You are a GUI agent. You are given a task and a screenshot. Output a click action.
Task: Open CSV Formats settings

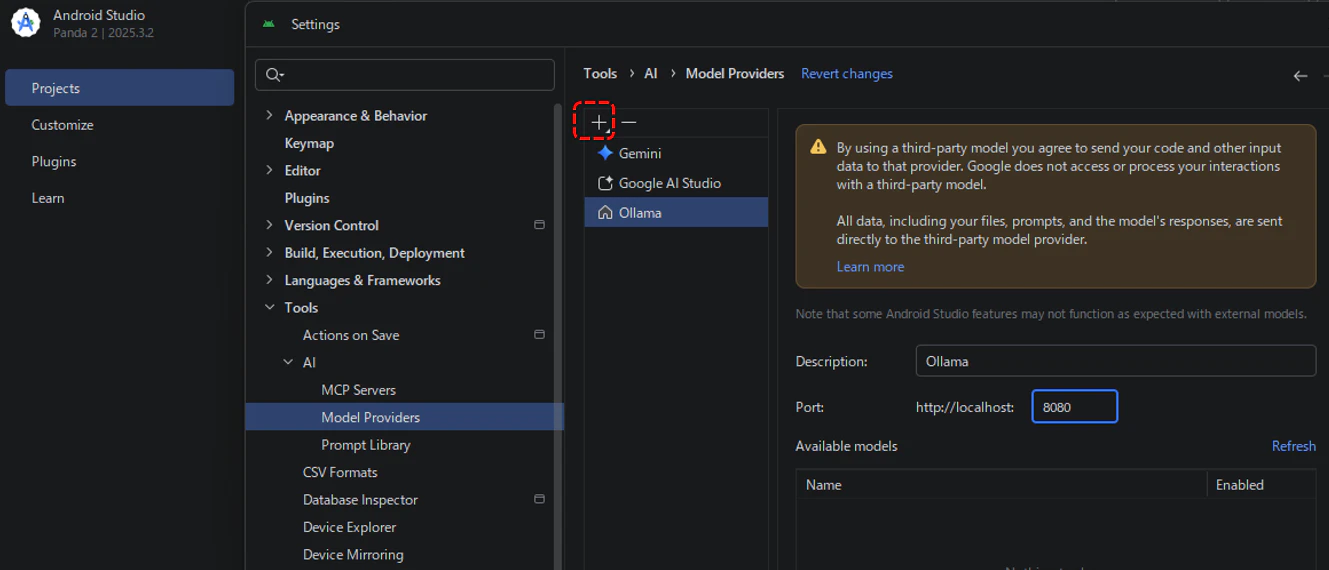[x=340, y=472]
